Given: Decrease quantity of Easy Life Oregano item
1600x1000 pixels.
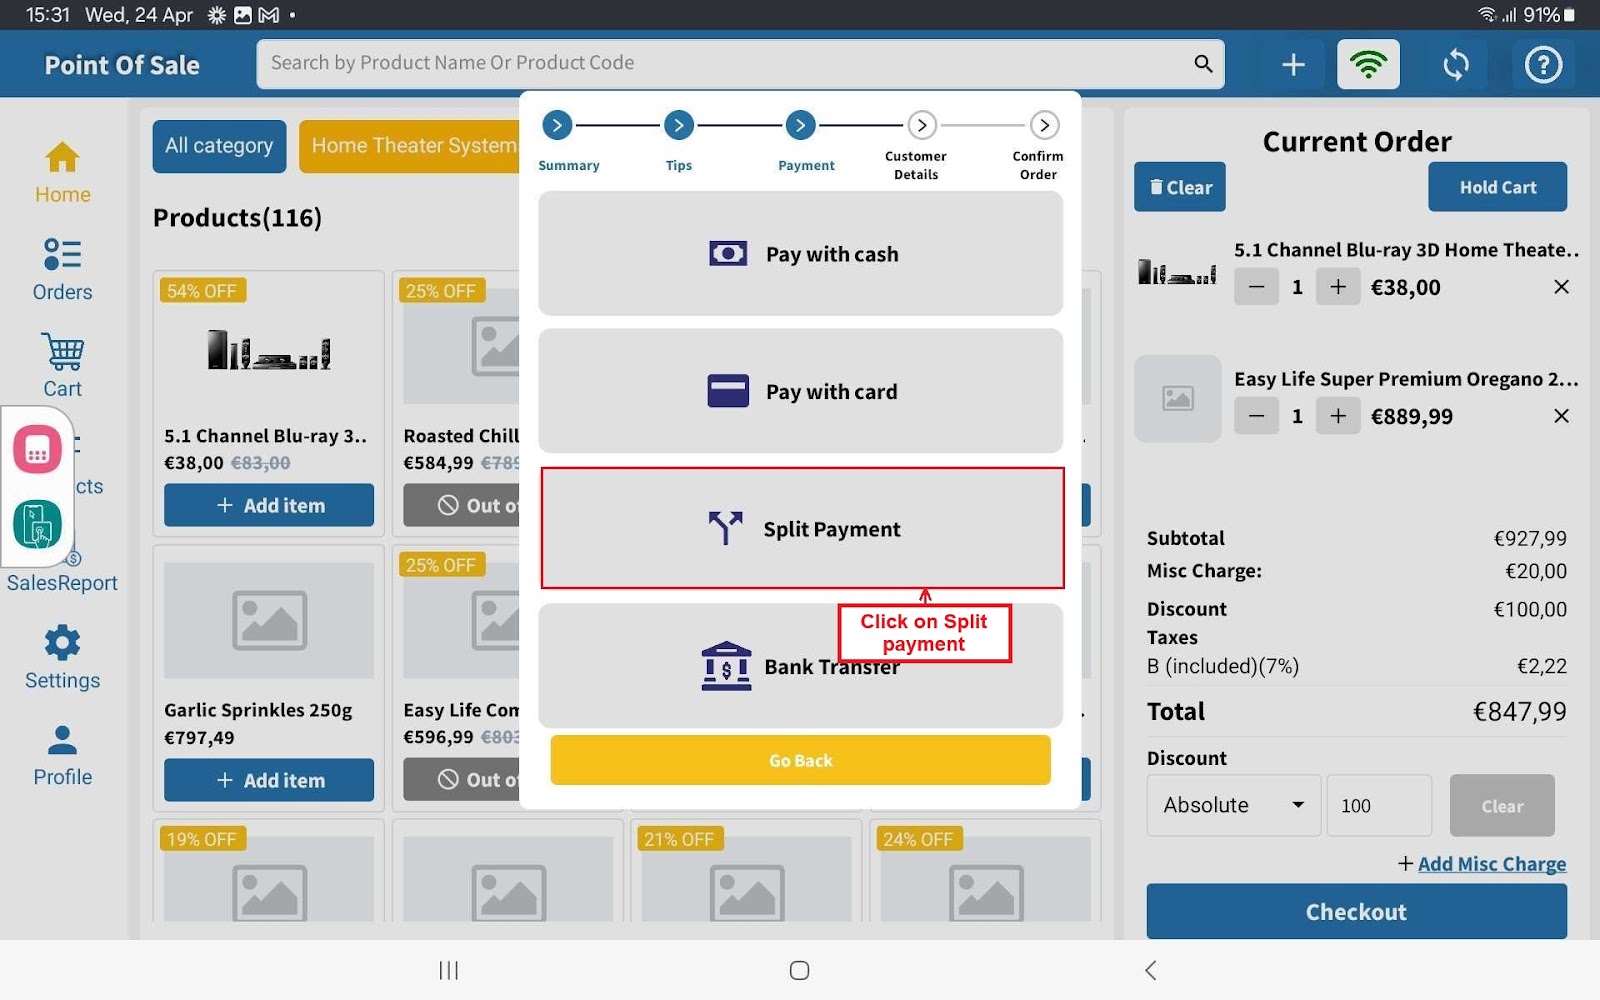Looking at the screenshot, I should 1256,417.
